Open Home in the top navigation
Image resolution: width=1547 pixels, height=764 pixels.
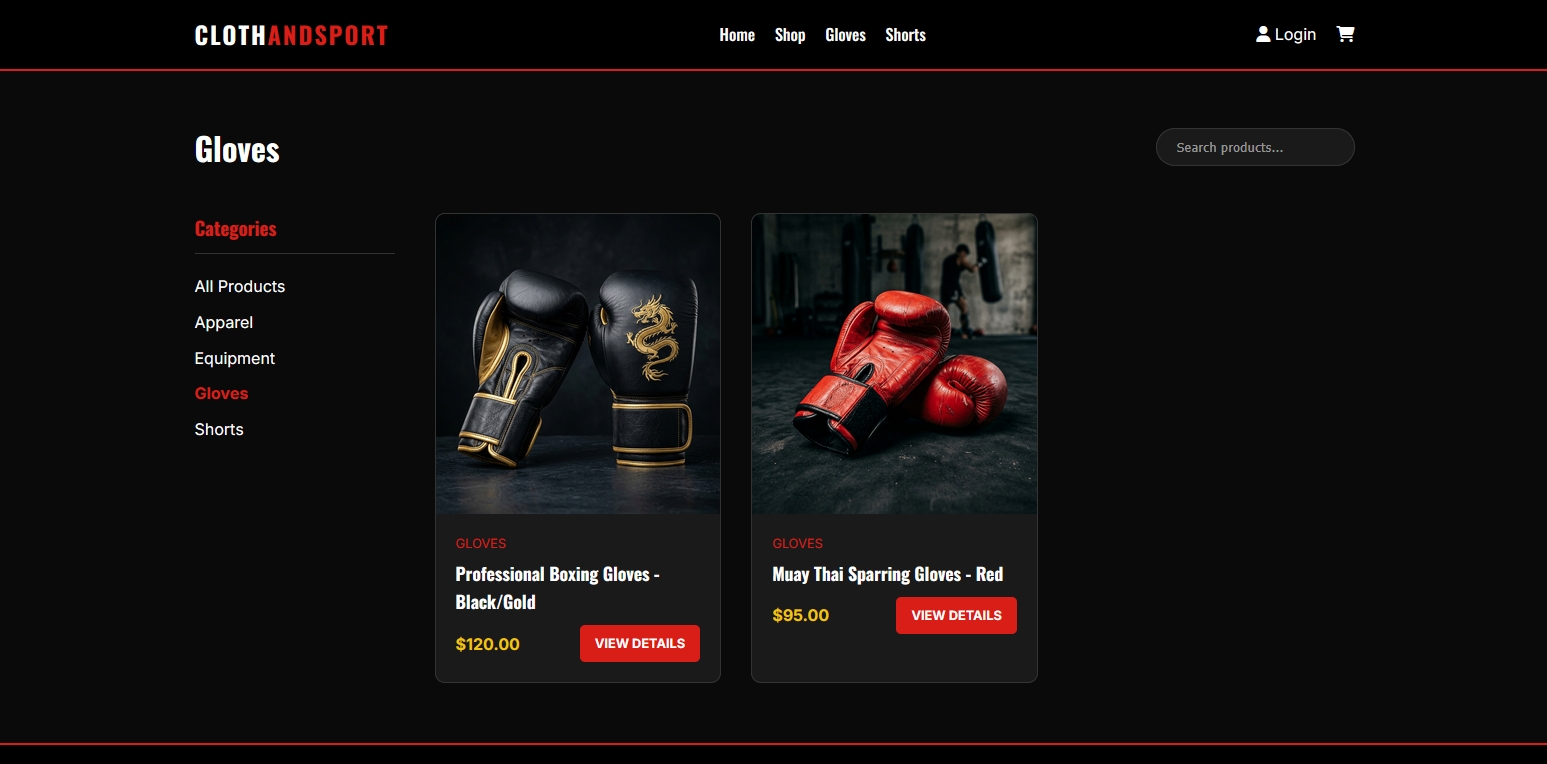737,35
